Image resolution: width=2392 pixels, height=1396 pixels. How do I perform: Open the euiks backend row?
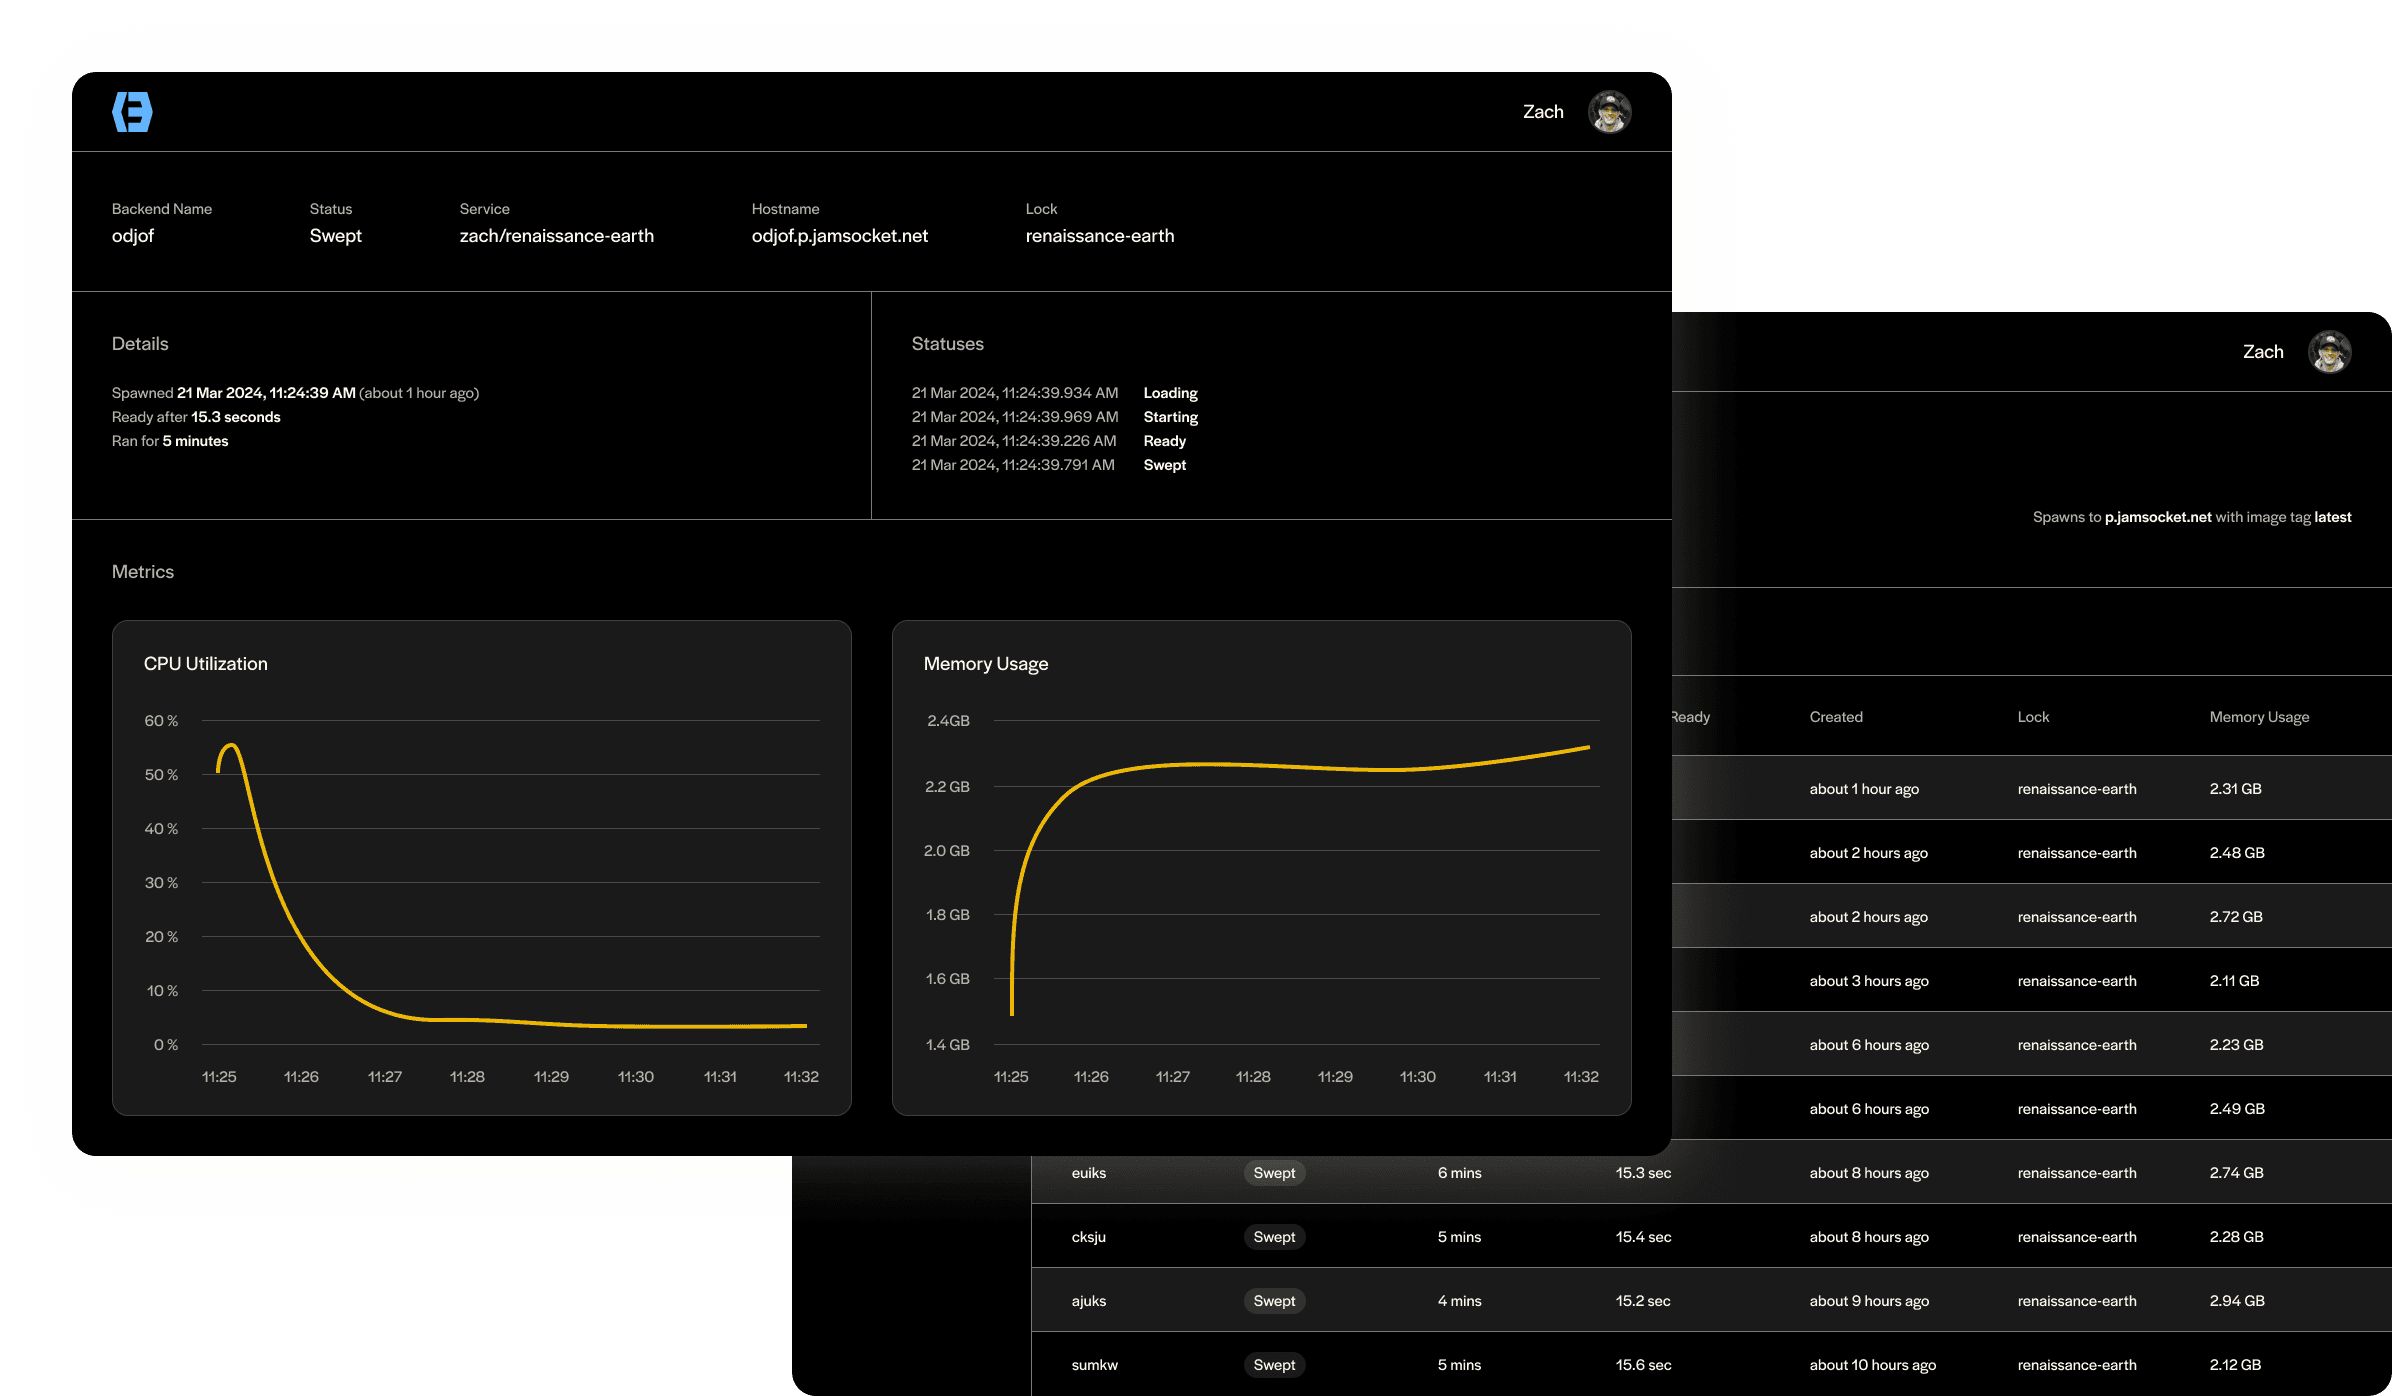tap(1088, 1173)
